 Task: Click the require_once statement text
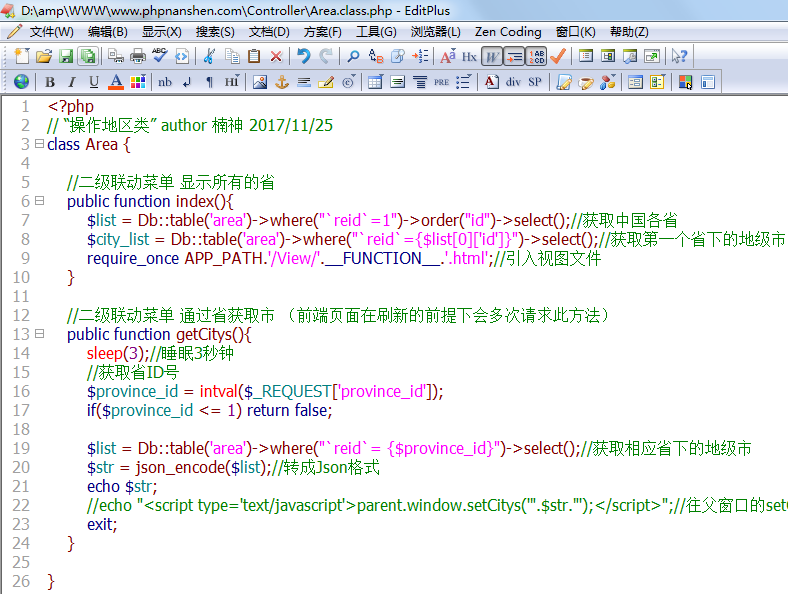(x=288, y=258)
